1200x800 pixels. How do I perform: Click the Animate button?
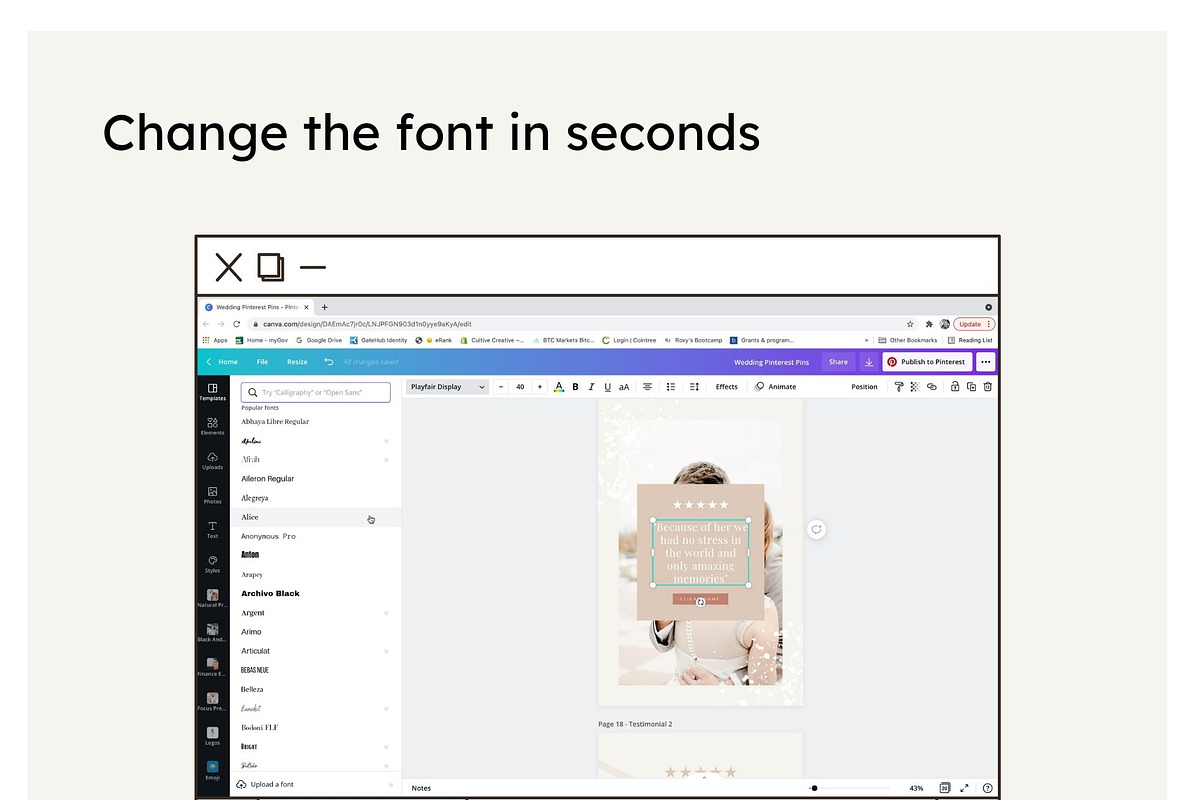click(x=776, y=387)
